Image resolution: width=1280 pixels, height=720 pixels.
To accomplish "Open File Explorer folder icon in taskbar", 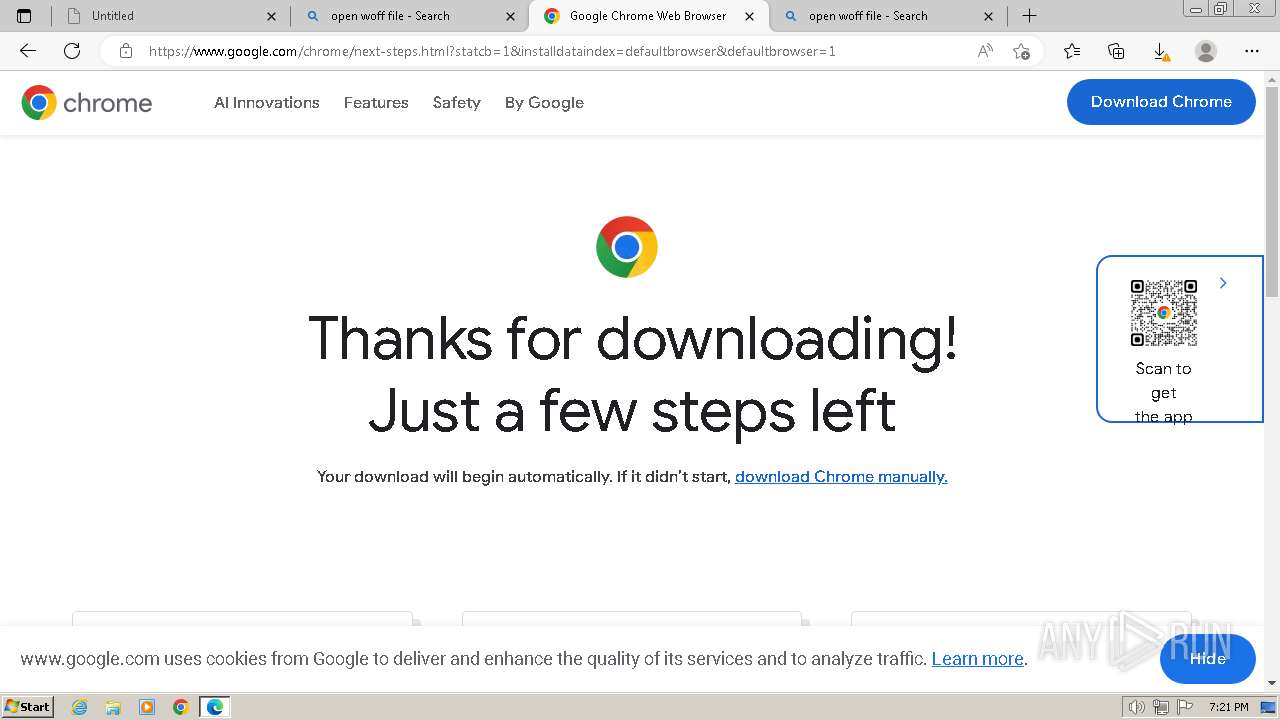I will [x=113, y=707].
